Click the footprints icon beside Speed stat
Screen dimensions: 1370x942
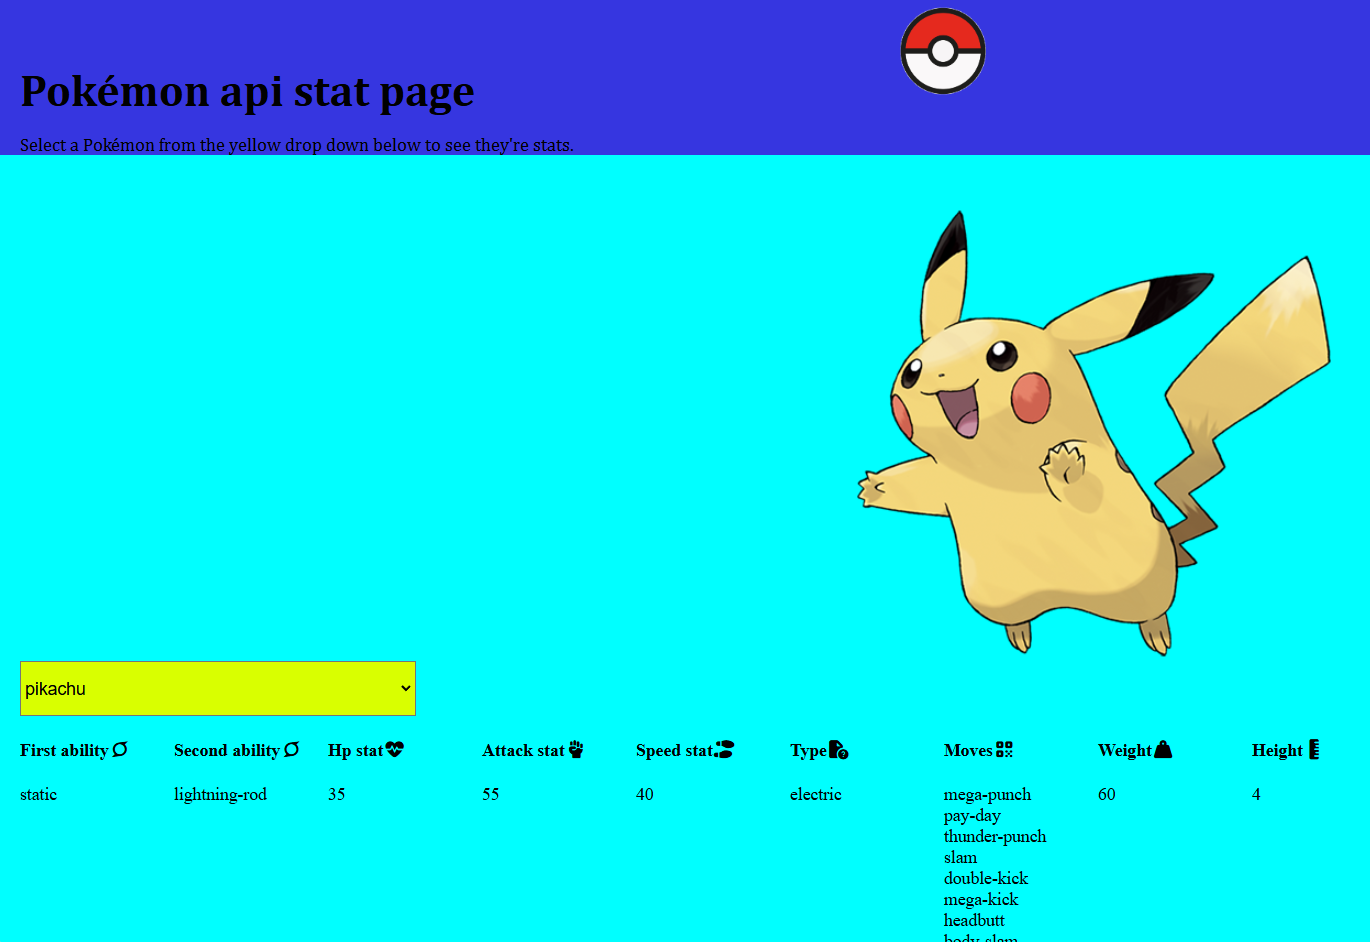pos(724,749)
